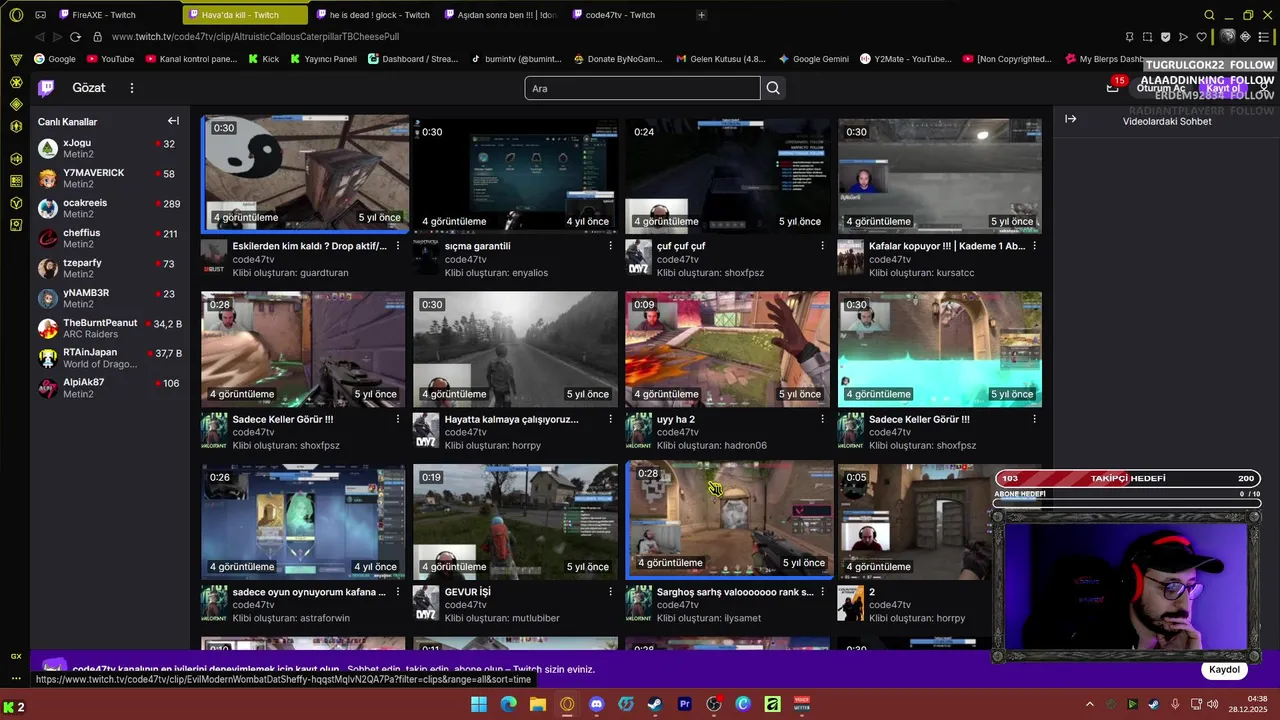
Task: Open Adobe Premiere Pro from the taskbar
Action: [685, 704]
